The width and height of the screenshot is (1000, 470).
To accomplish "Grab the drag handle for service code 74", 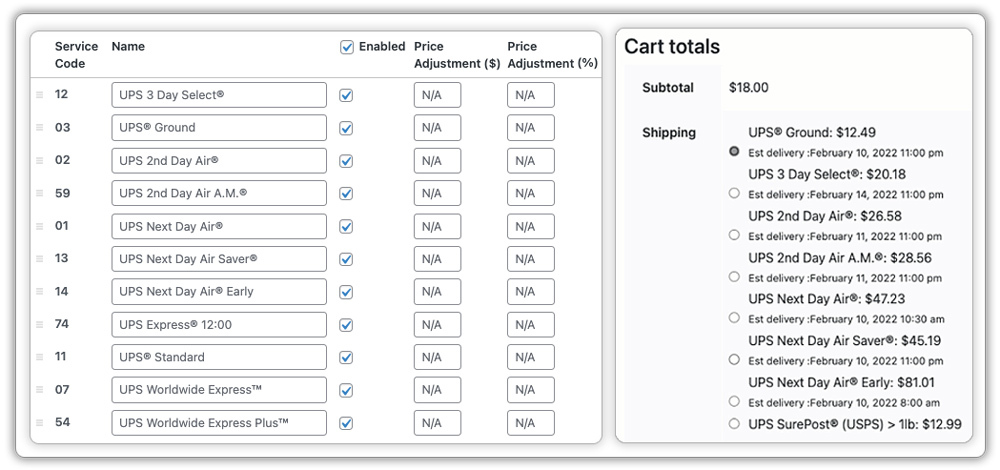I will point(40,325).
